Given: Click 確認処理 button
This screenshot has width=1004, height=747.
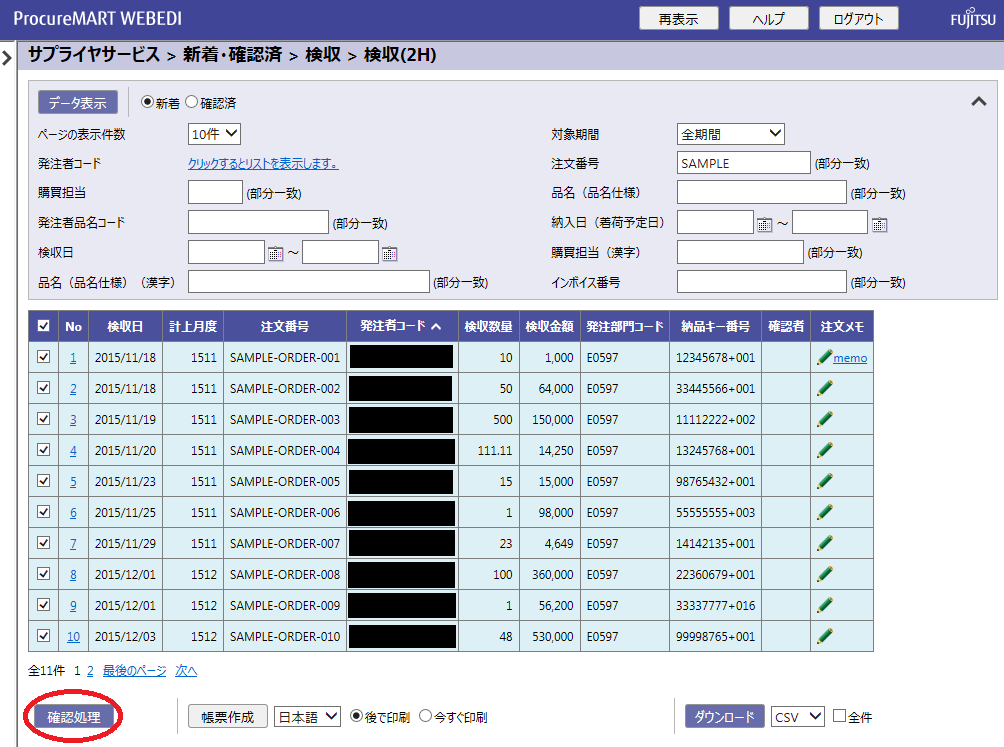Looking at the screenshot, I should (74, 717).
